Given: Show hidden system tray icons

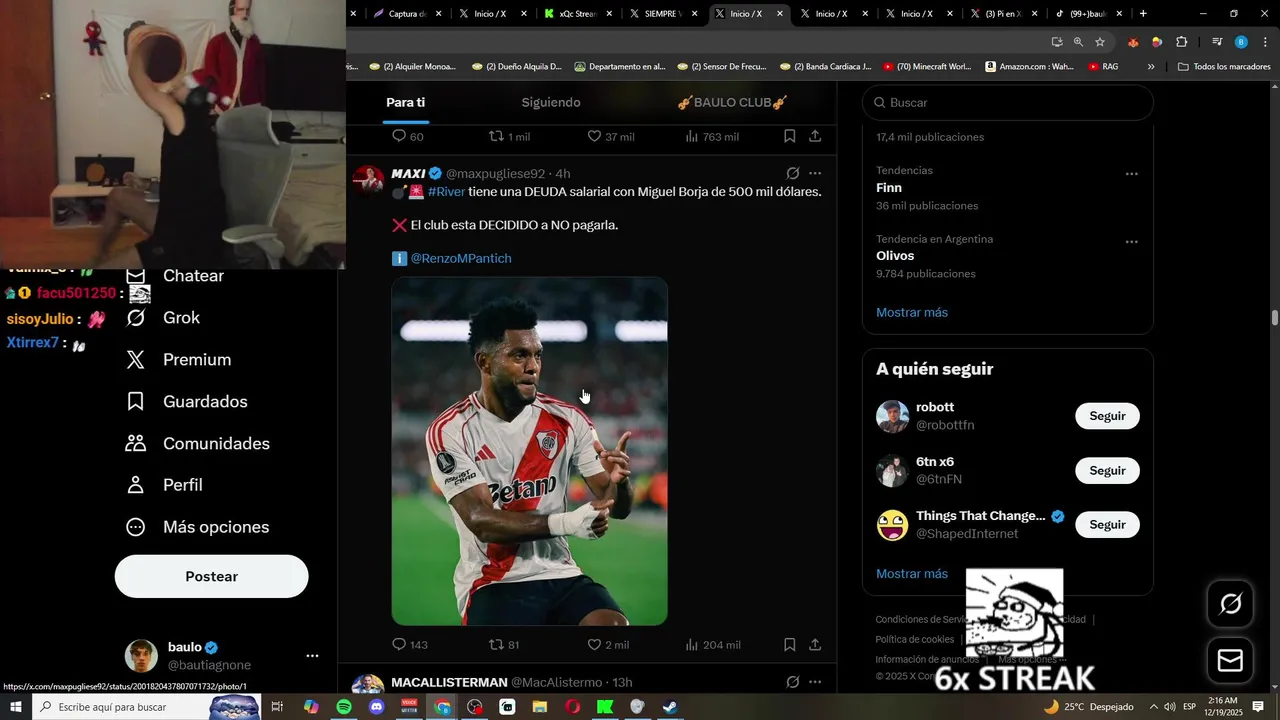Looking at the screenshot, I should click(x=1154, y=707).
